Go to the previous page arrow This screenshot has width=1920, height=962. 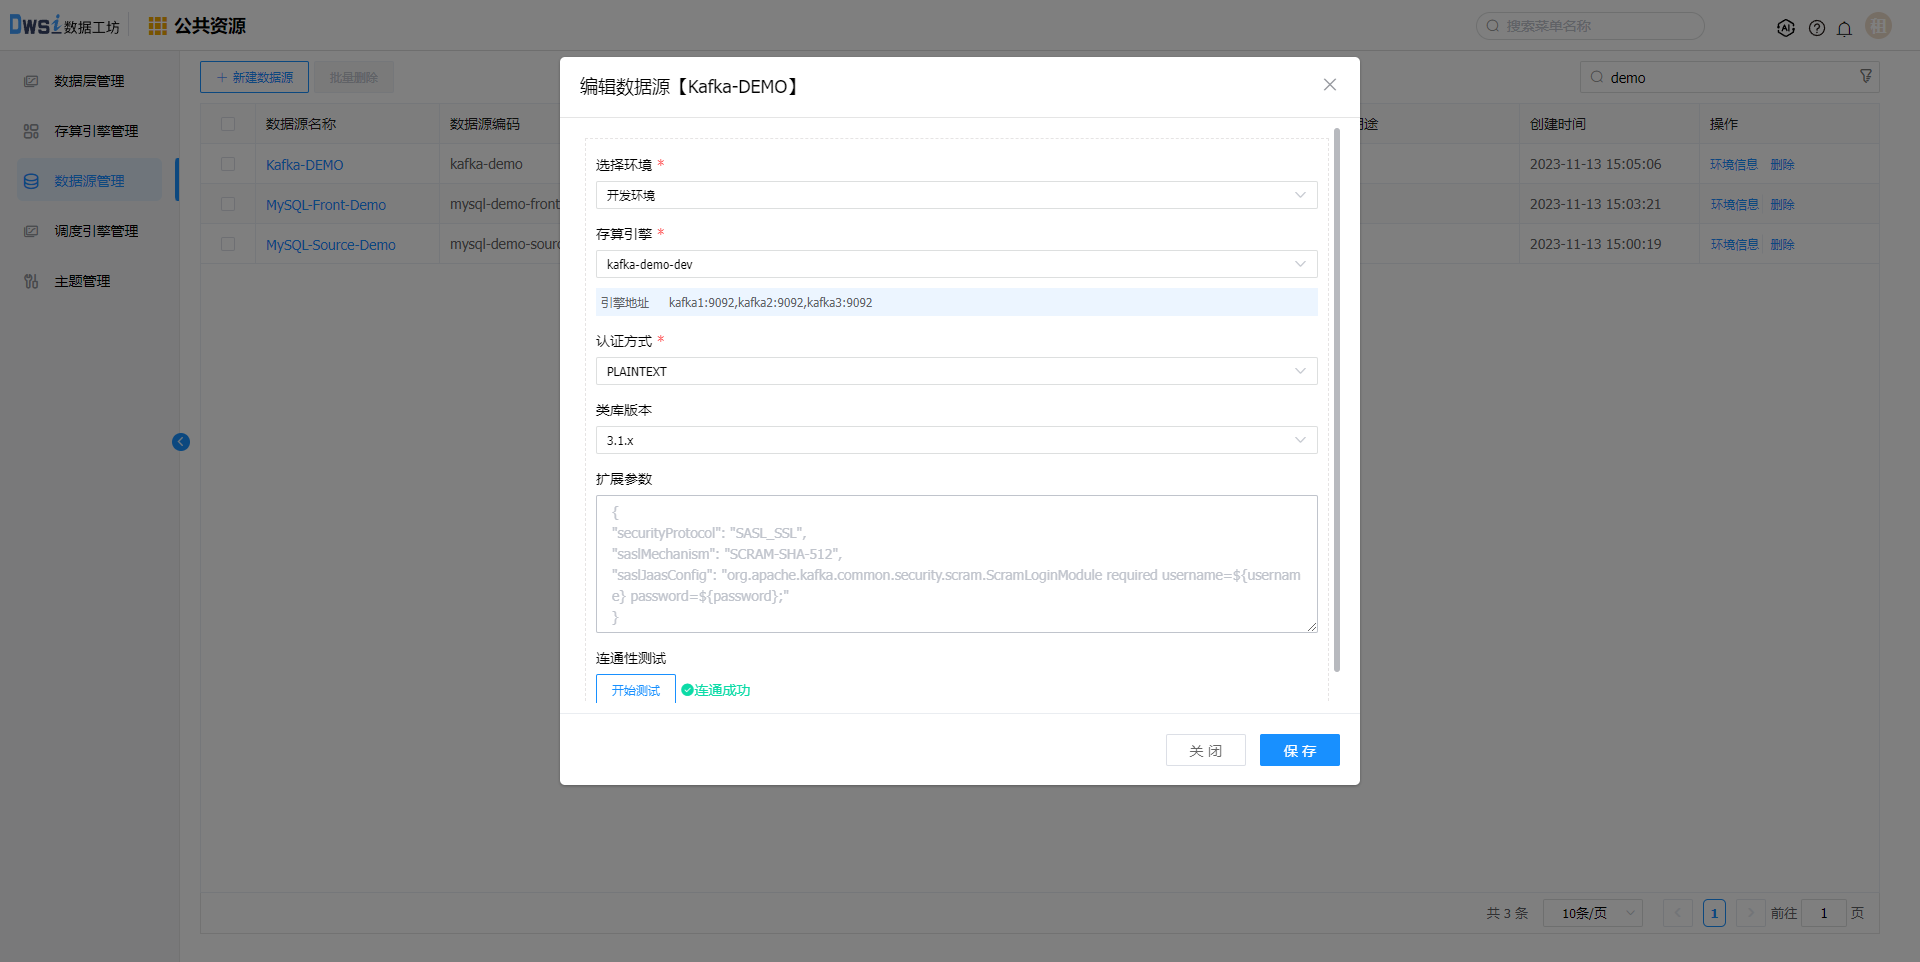pos(1678,913)
